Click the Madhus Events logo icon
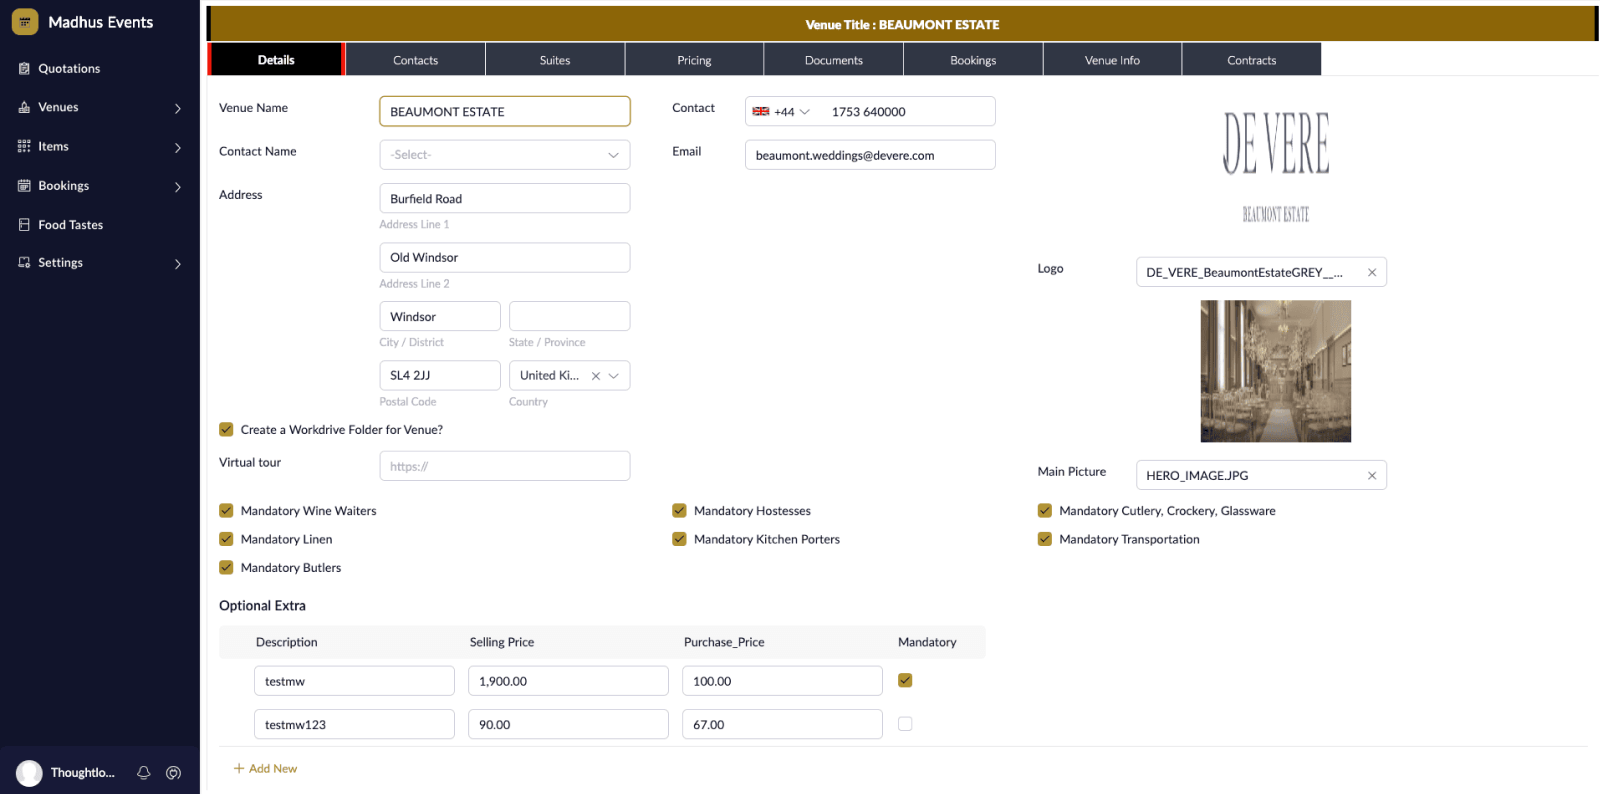The image size is (1600, 794). (x=25, y=22)
